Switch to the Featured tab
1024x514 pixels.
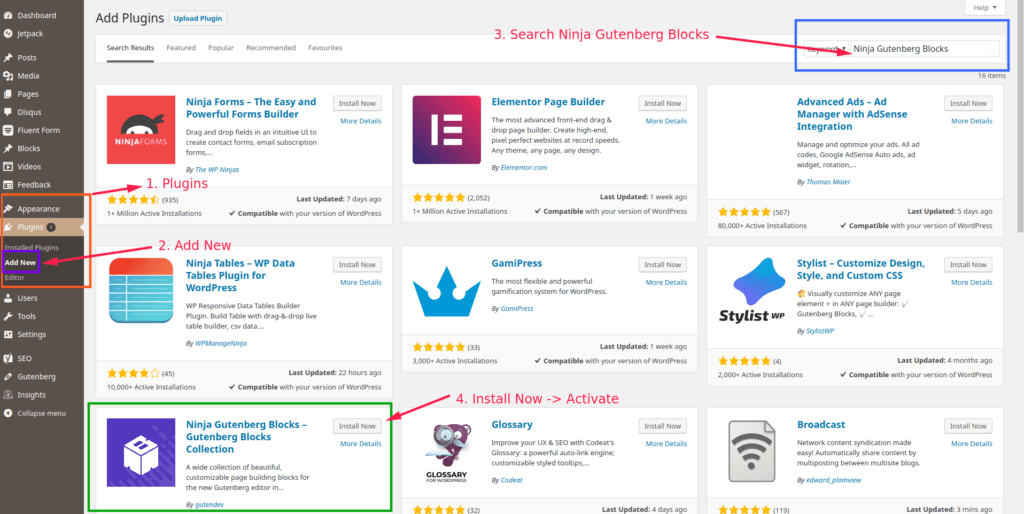181,48
